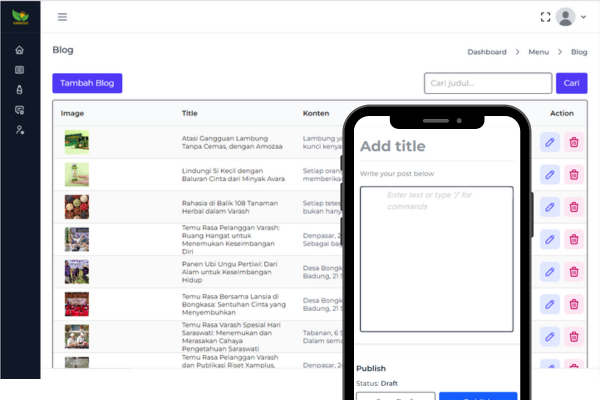Delete the Rahasia di Balik 108 blog
Screen dimensions: 600x400
(574, 207)
